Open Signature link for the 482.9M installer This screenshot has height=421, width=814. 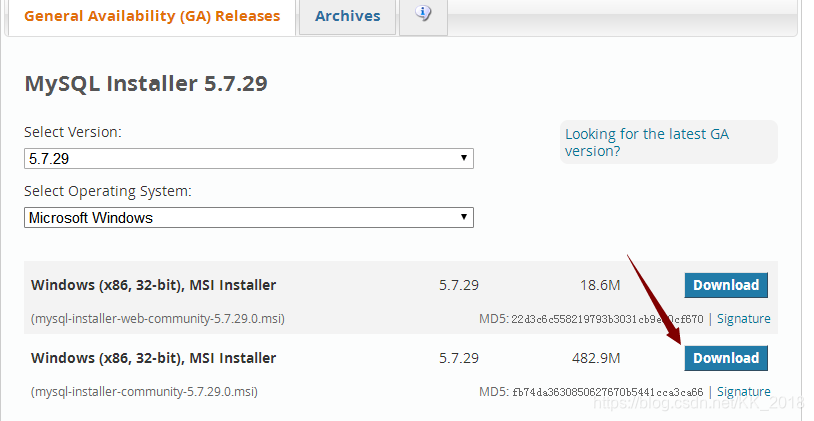coord(744,392)
